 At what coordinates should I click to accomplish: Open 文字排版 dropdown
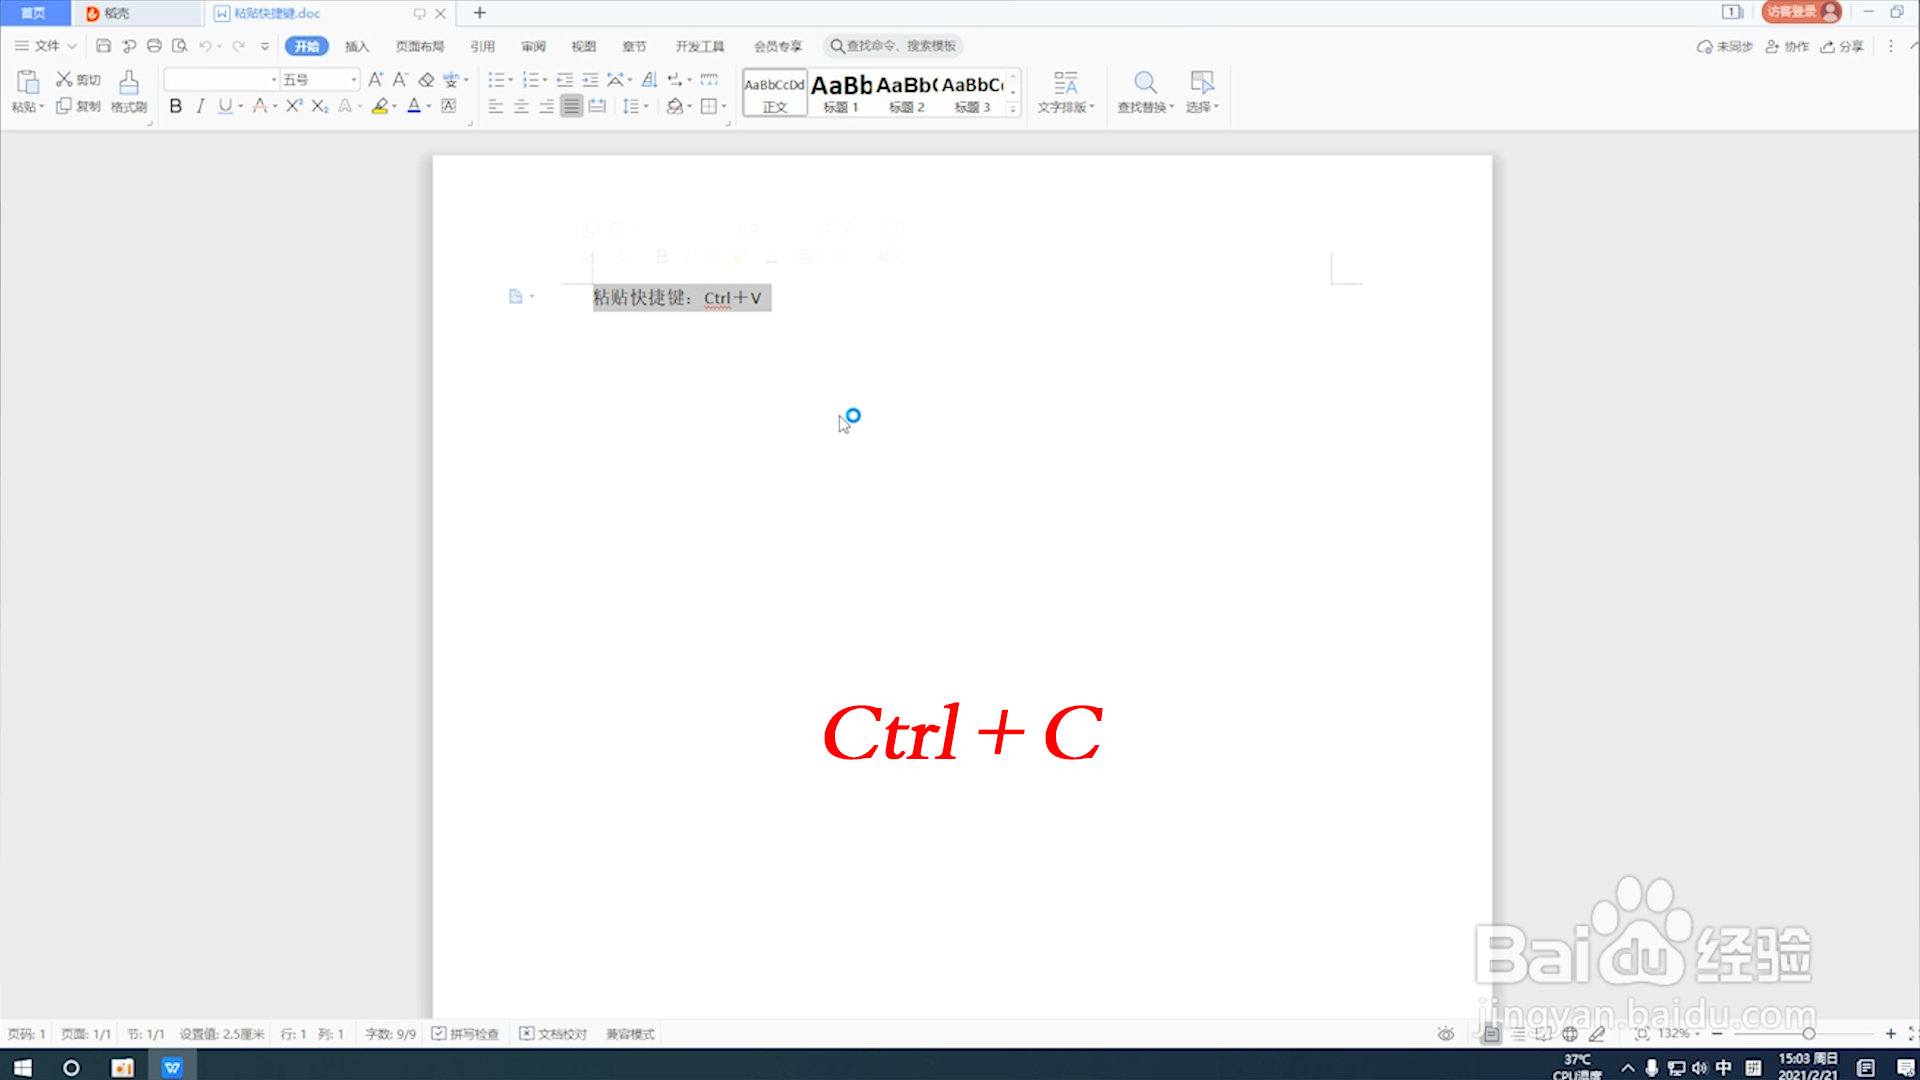tap(1066, 92)
